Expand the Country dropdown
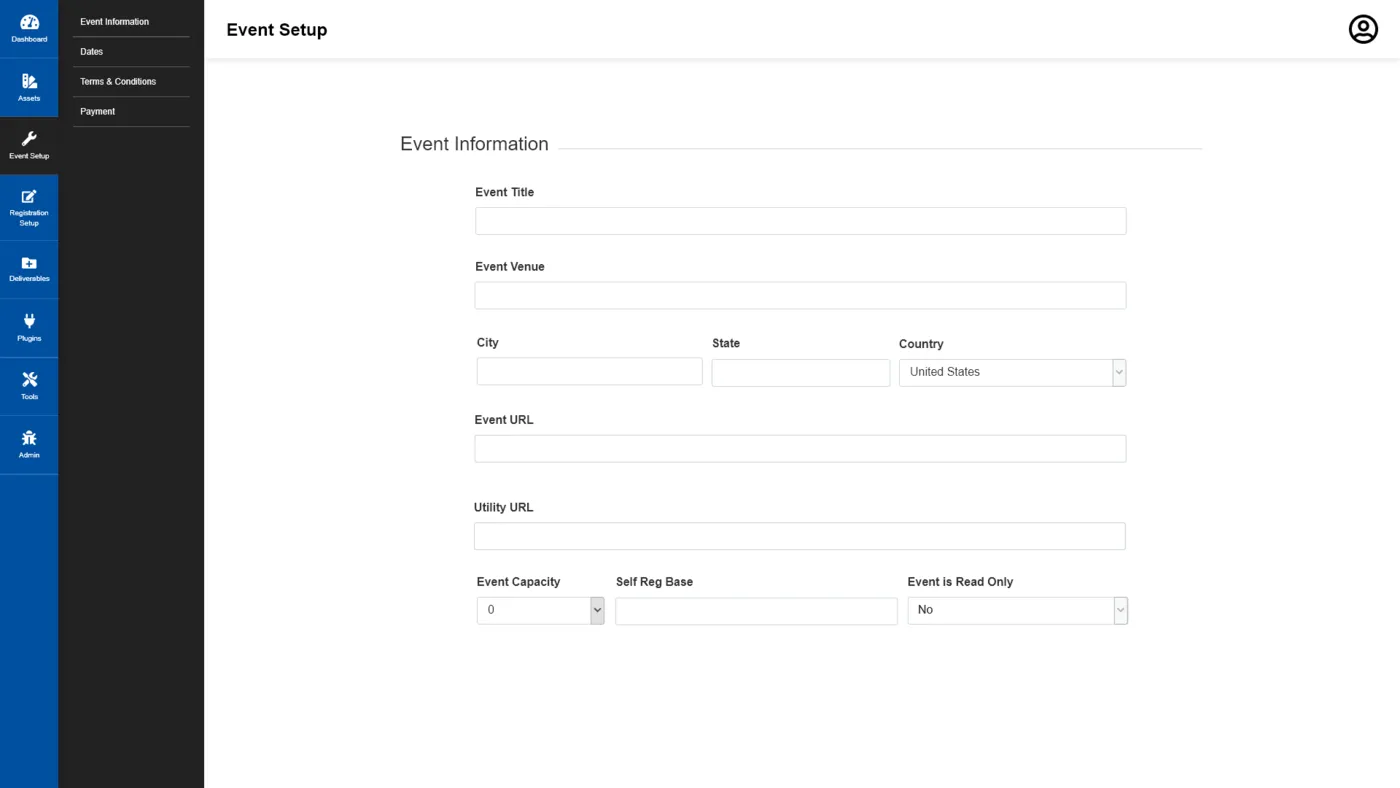1400x788 pixels. click(x=1012, y=372)
